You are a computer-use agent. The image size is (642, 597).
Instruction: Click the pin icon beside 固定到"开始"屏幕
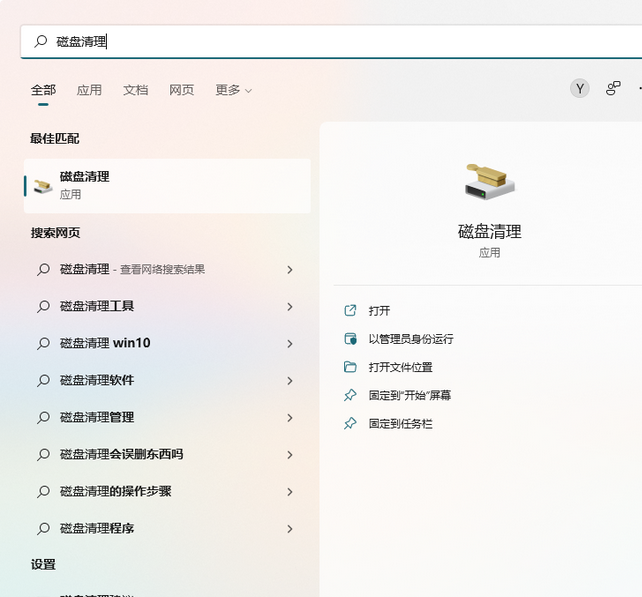click(x=350, y=395)
